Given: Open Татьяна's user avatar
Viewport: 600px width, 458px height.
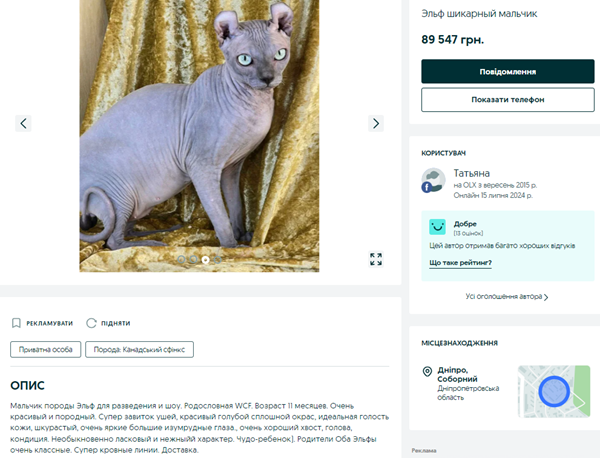Looking at the screenshot, I should tap(432, 180).
